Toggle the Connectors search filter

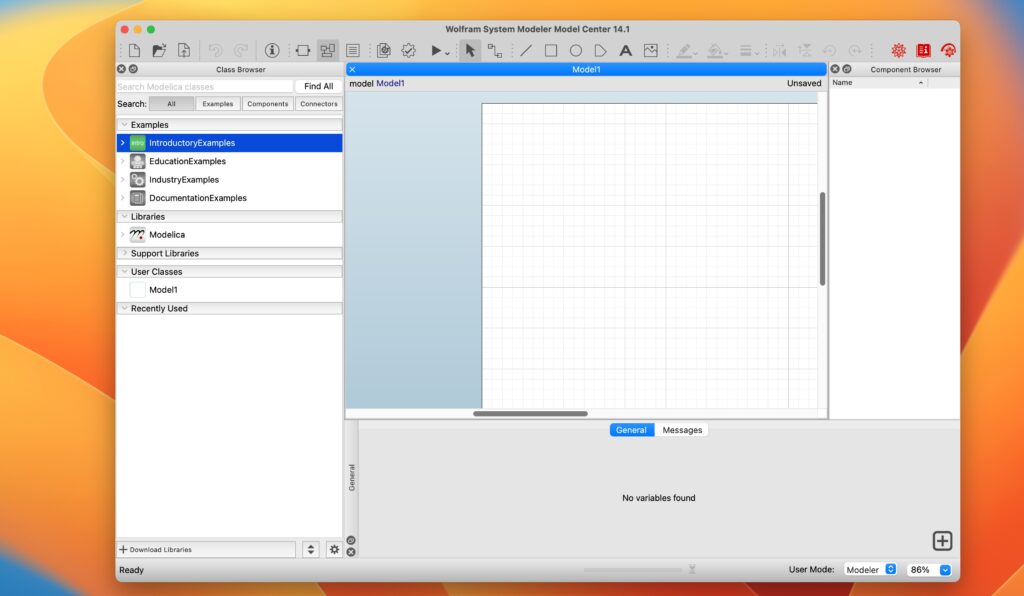318,103
